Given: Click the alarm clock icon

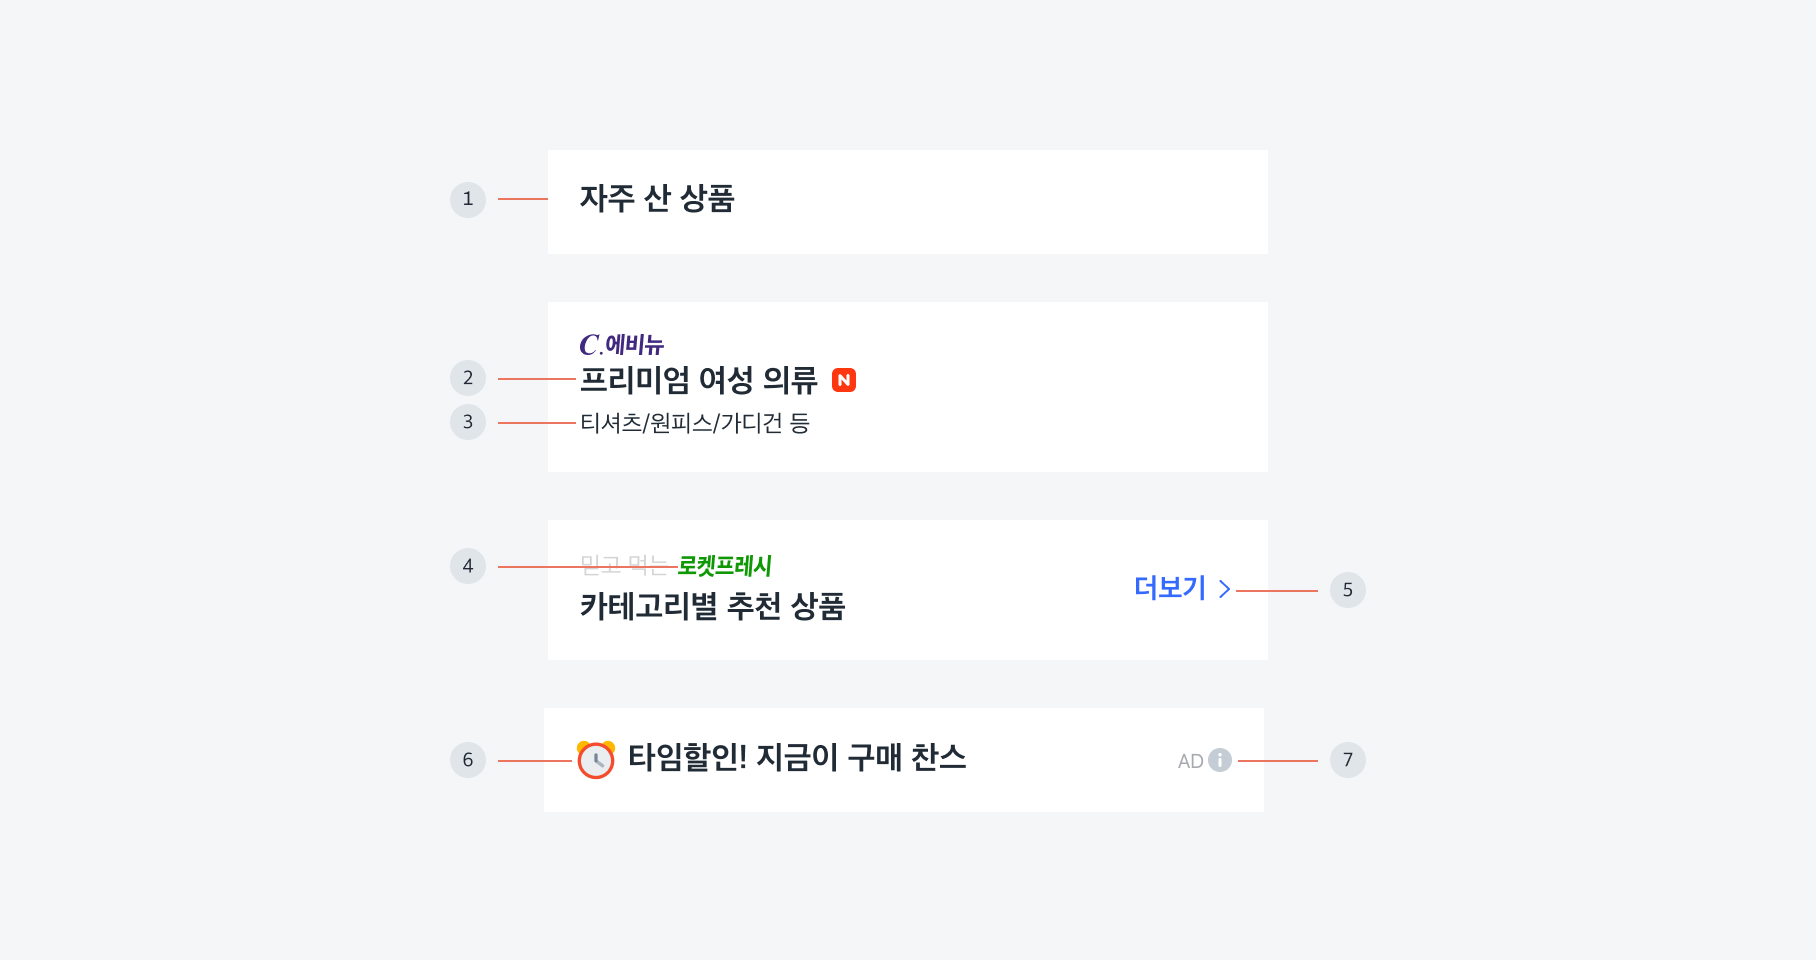Looking at the screenshot, I should pos(596,760).
